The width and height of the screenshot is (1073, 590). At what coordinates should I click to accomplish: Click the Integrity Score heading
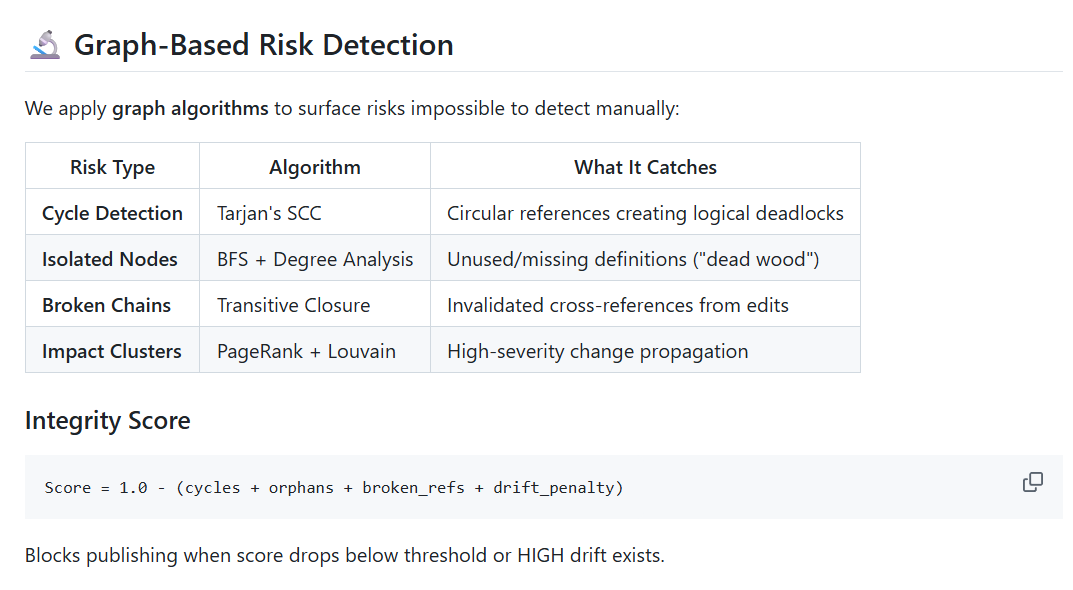click(x=107, y=421)
